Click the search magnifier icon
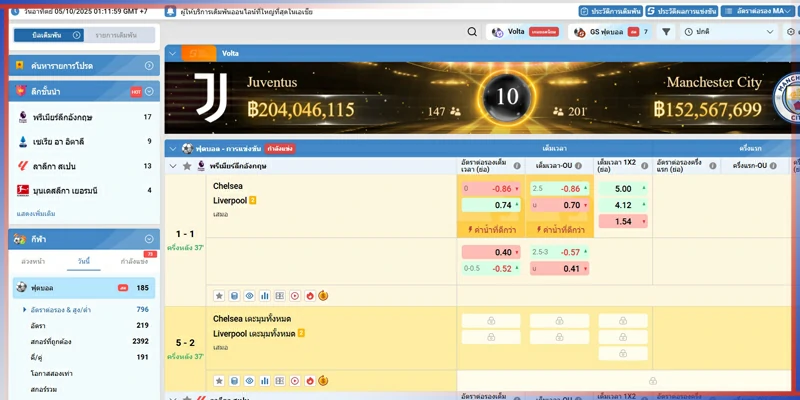This screenshot has height=400, width=800. coord(472,32)
